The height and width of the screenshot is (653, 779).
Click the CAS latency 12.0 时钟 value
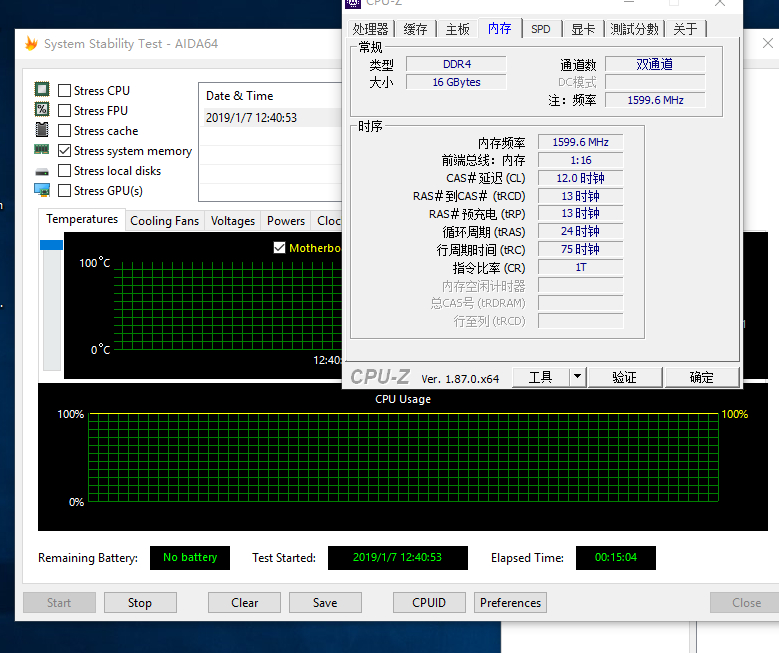[580, 178]
